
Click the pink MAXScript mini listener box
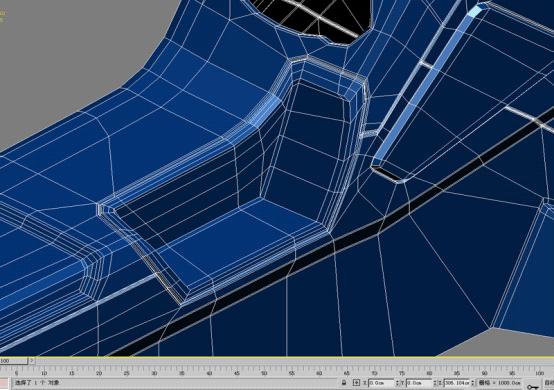4,383
